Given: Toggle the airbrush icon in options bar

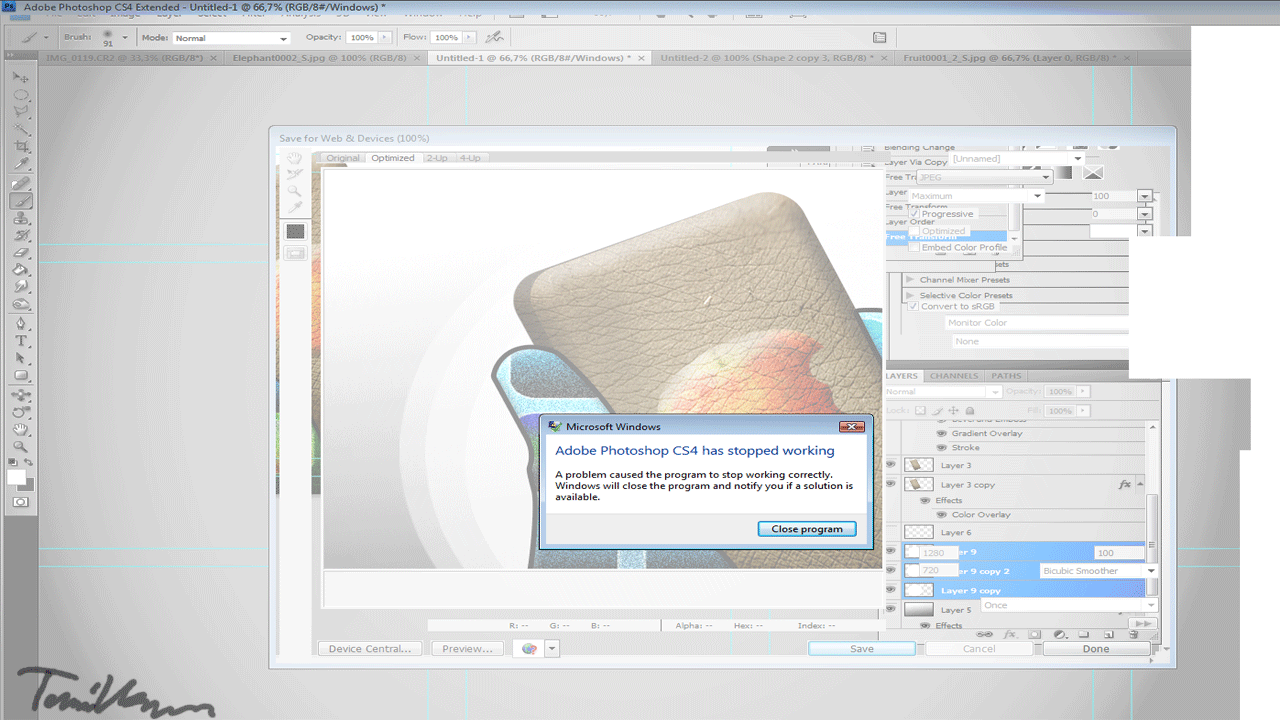Looking at the screenshot, I should (x=493, y=37).
